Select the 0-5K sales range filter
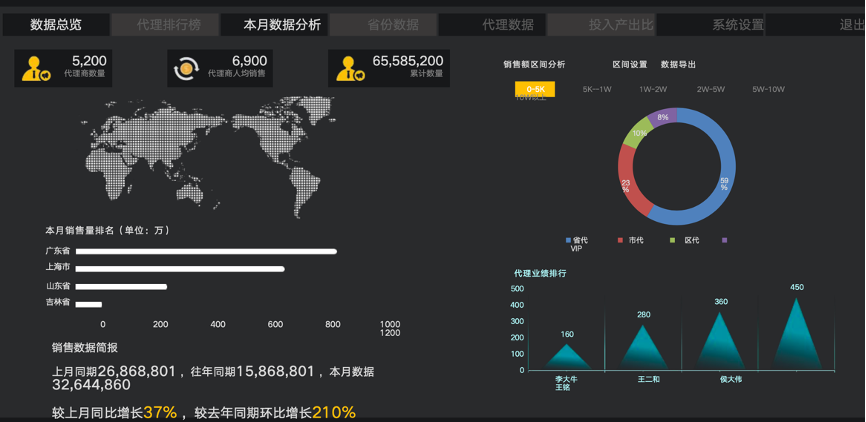The width and height of the screenshot is (866, 422). pos(535,89)
